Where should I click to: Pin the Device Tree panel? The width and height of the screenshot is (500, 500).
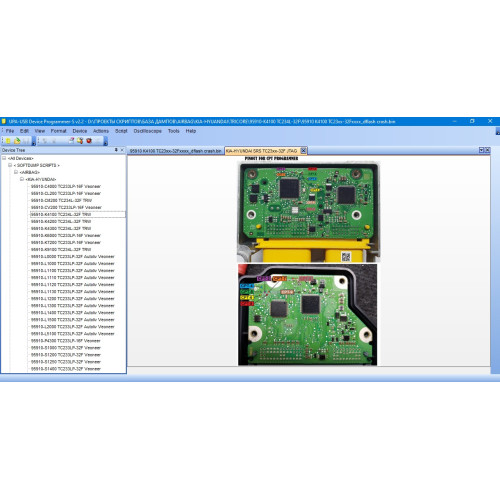116,150
